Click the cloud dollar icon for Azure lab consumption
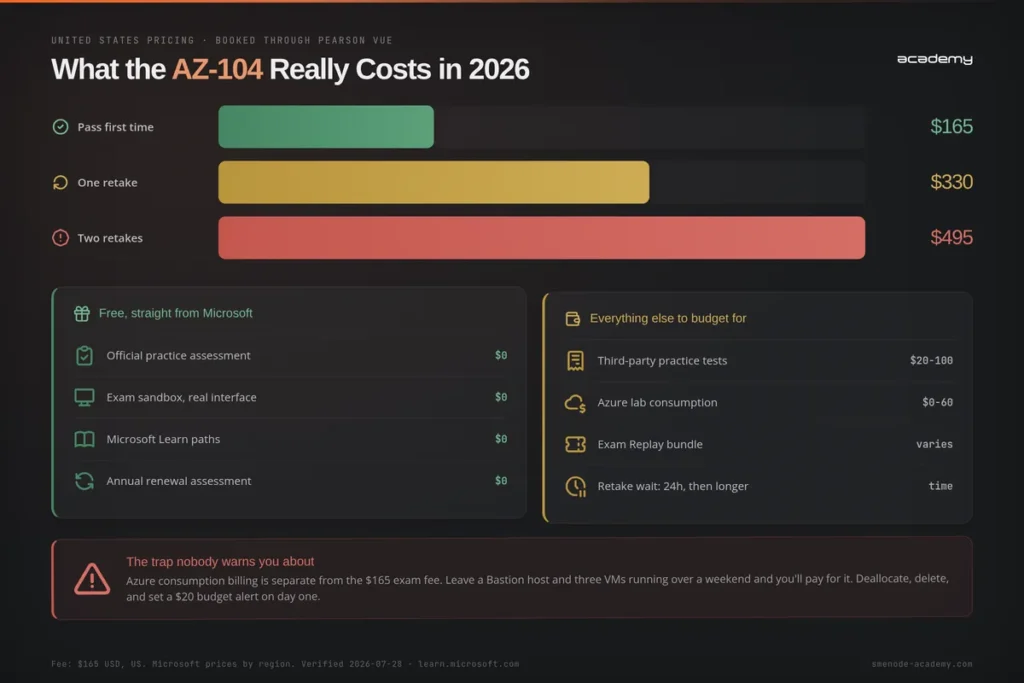 [x=575, y=403]
